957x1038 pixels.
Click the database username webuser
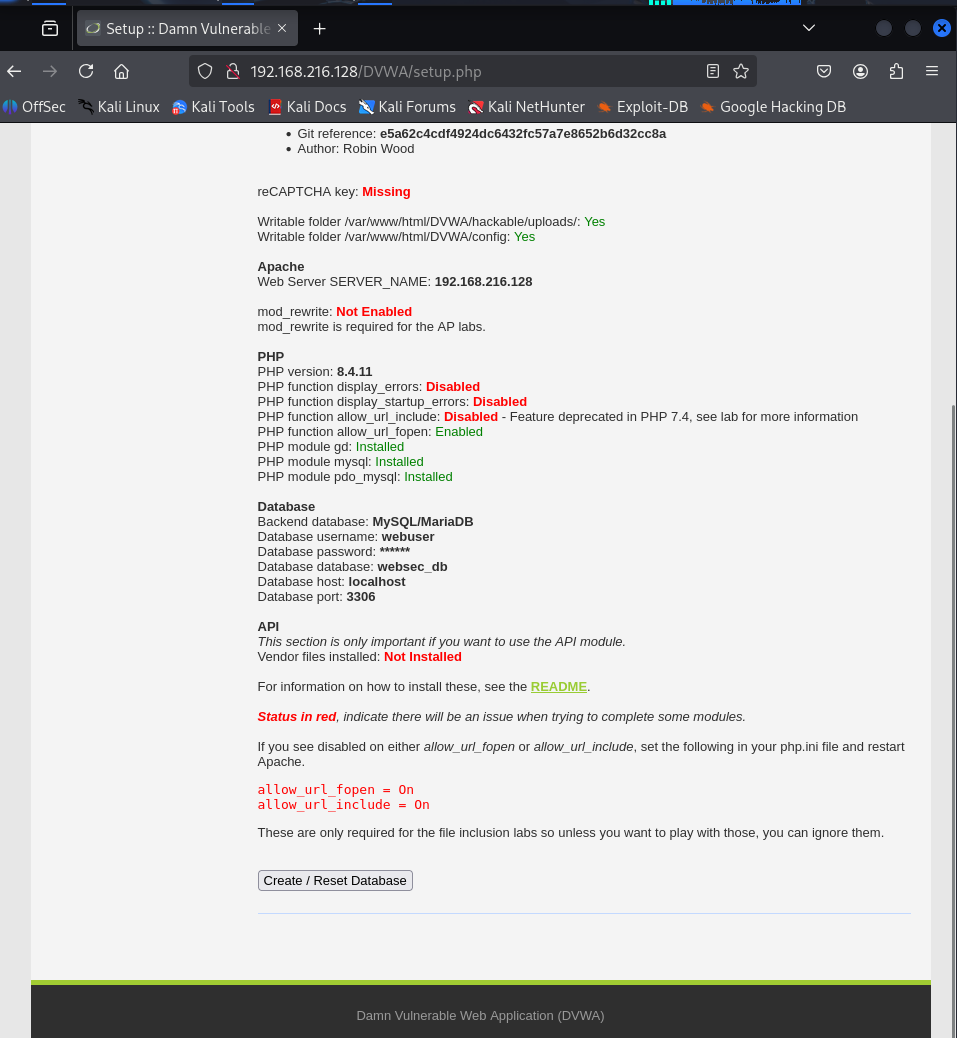pyautogui.click(x=408, y=537)
